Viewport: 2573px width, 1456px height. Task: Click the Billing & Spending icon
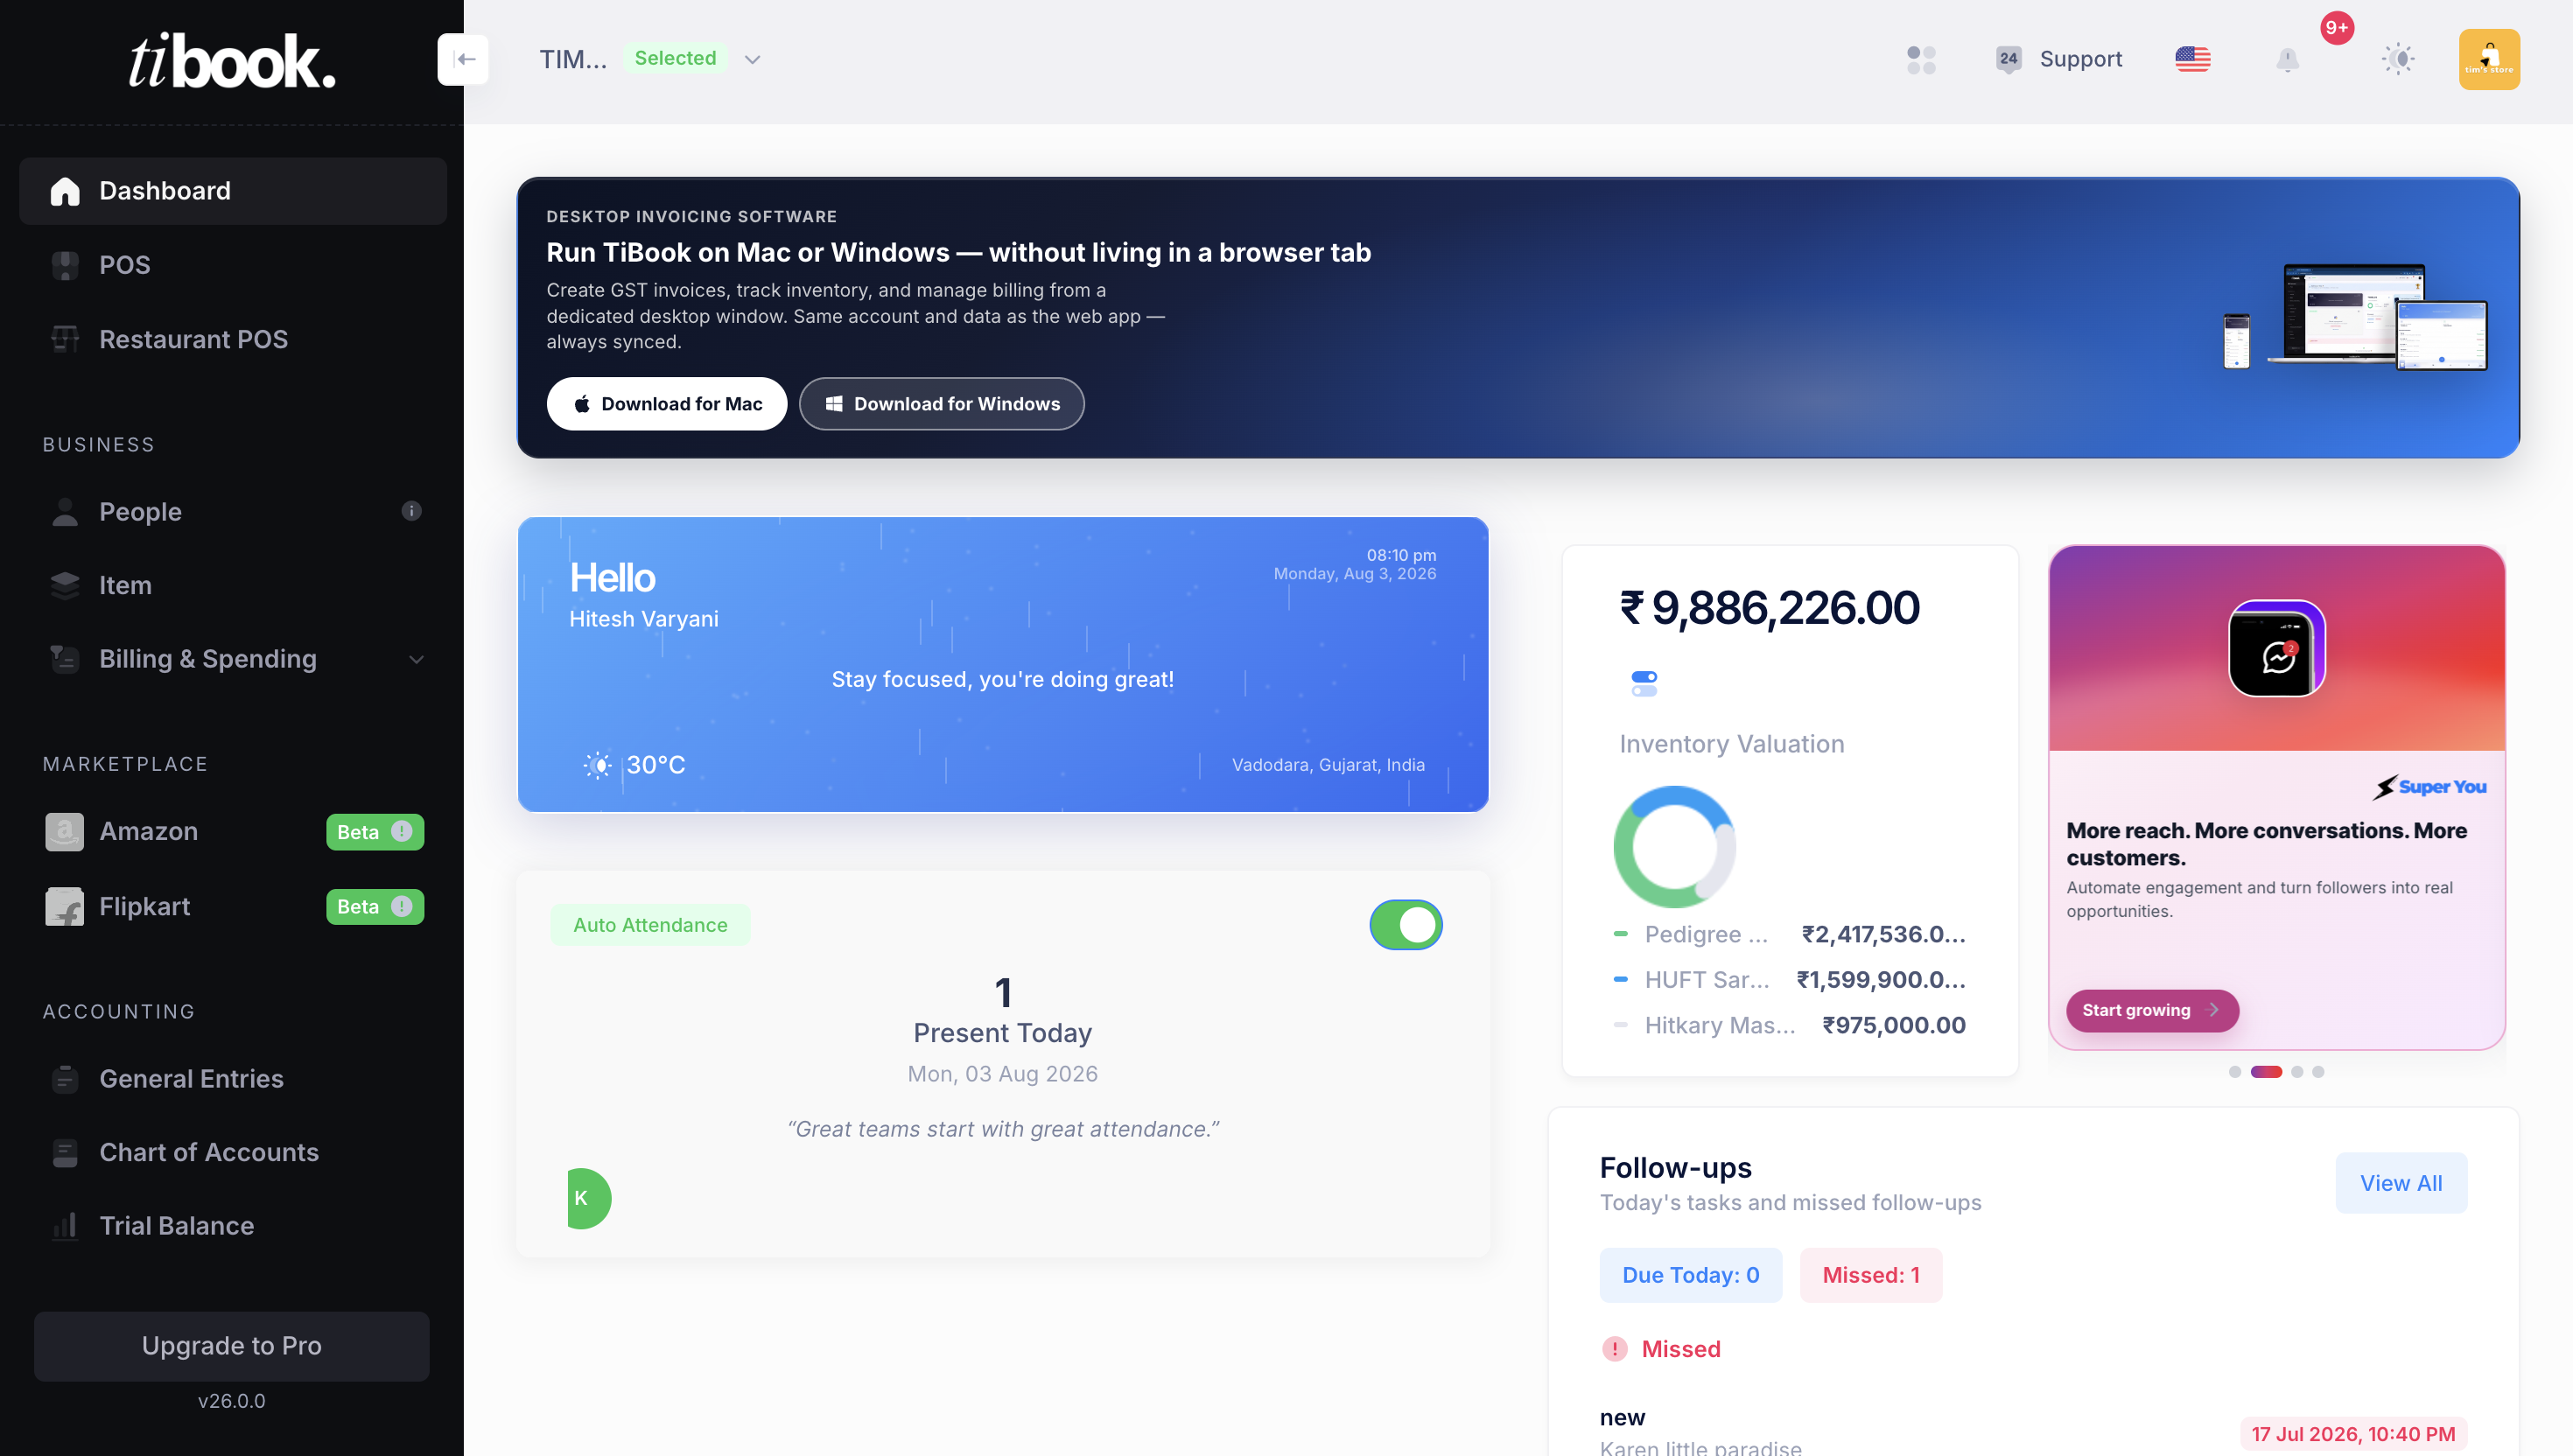(65, 659)
